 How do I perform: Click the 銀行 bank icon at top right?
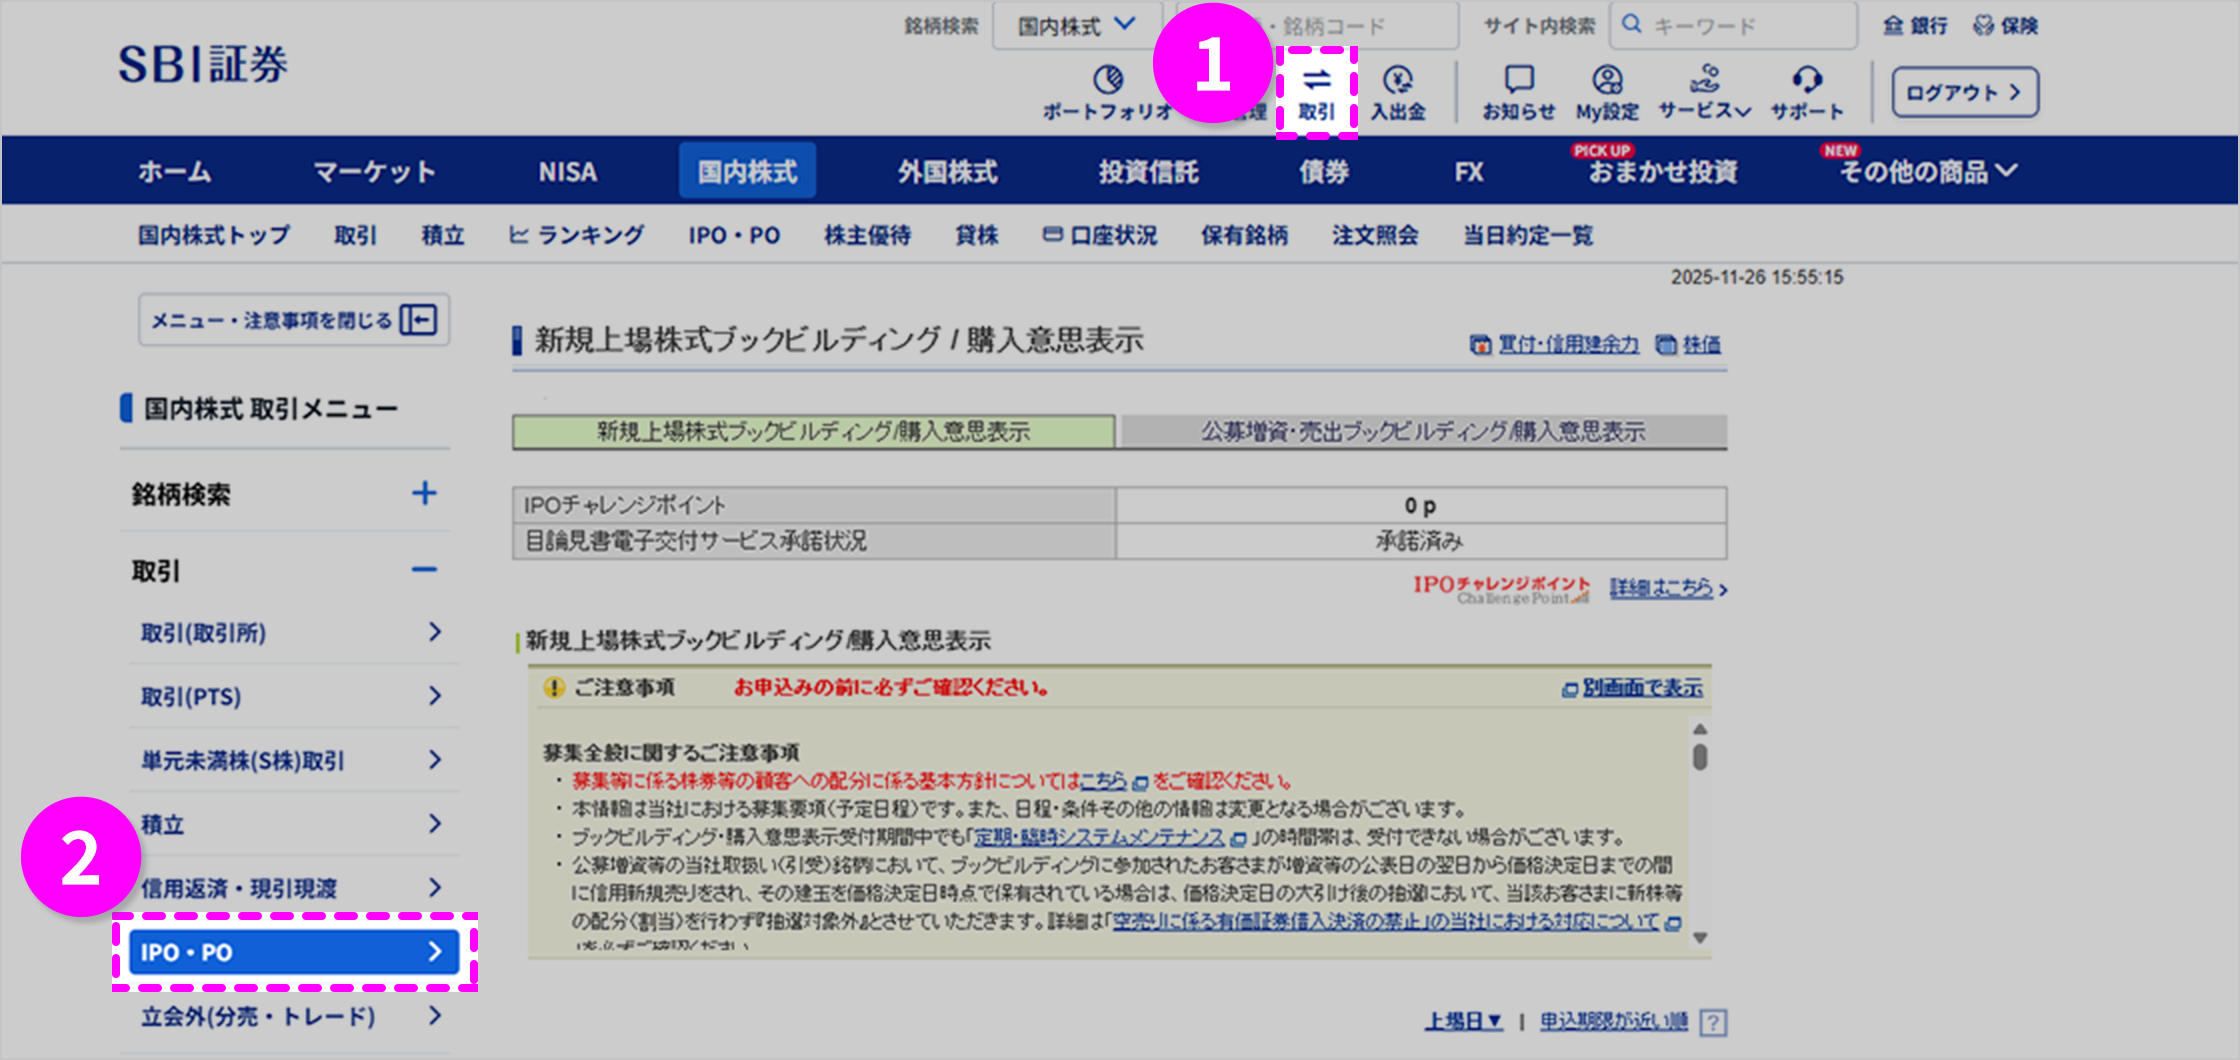(x=1914, y=25)
